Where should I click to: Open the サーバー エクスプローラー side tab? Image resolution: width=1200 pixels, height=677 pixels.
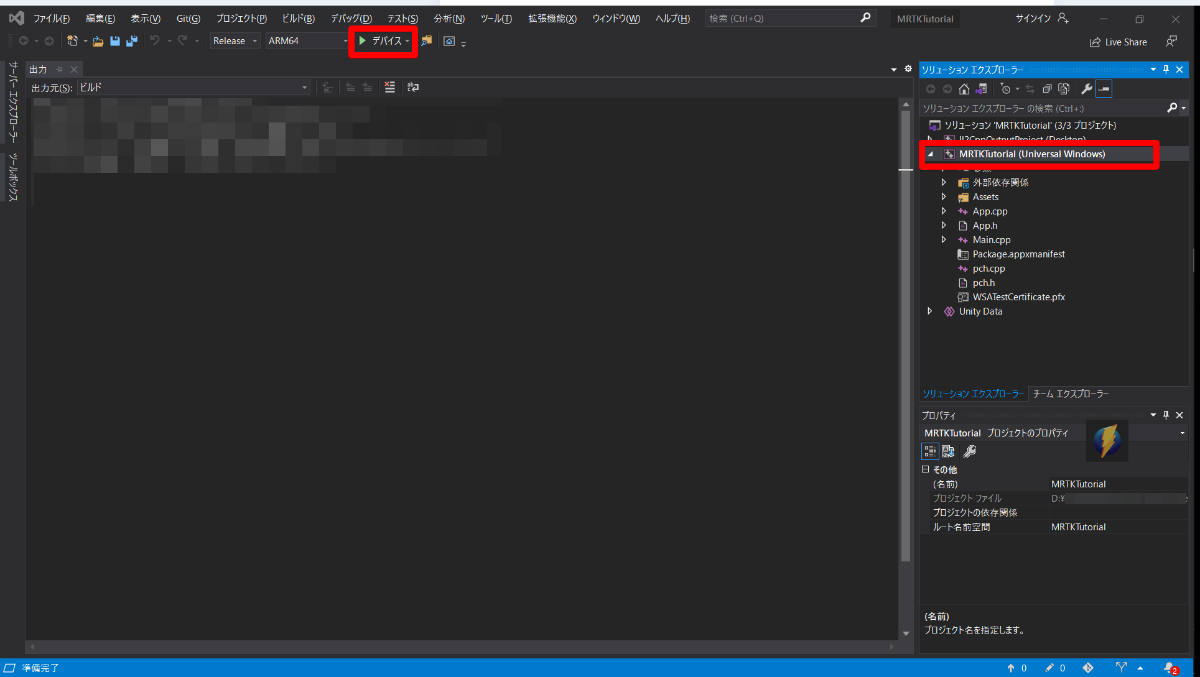pos(13,101)
